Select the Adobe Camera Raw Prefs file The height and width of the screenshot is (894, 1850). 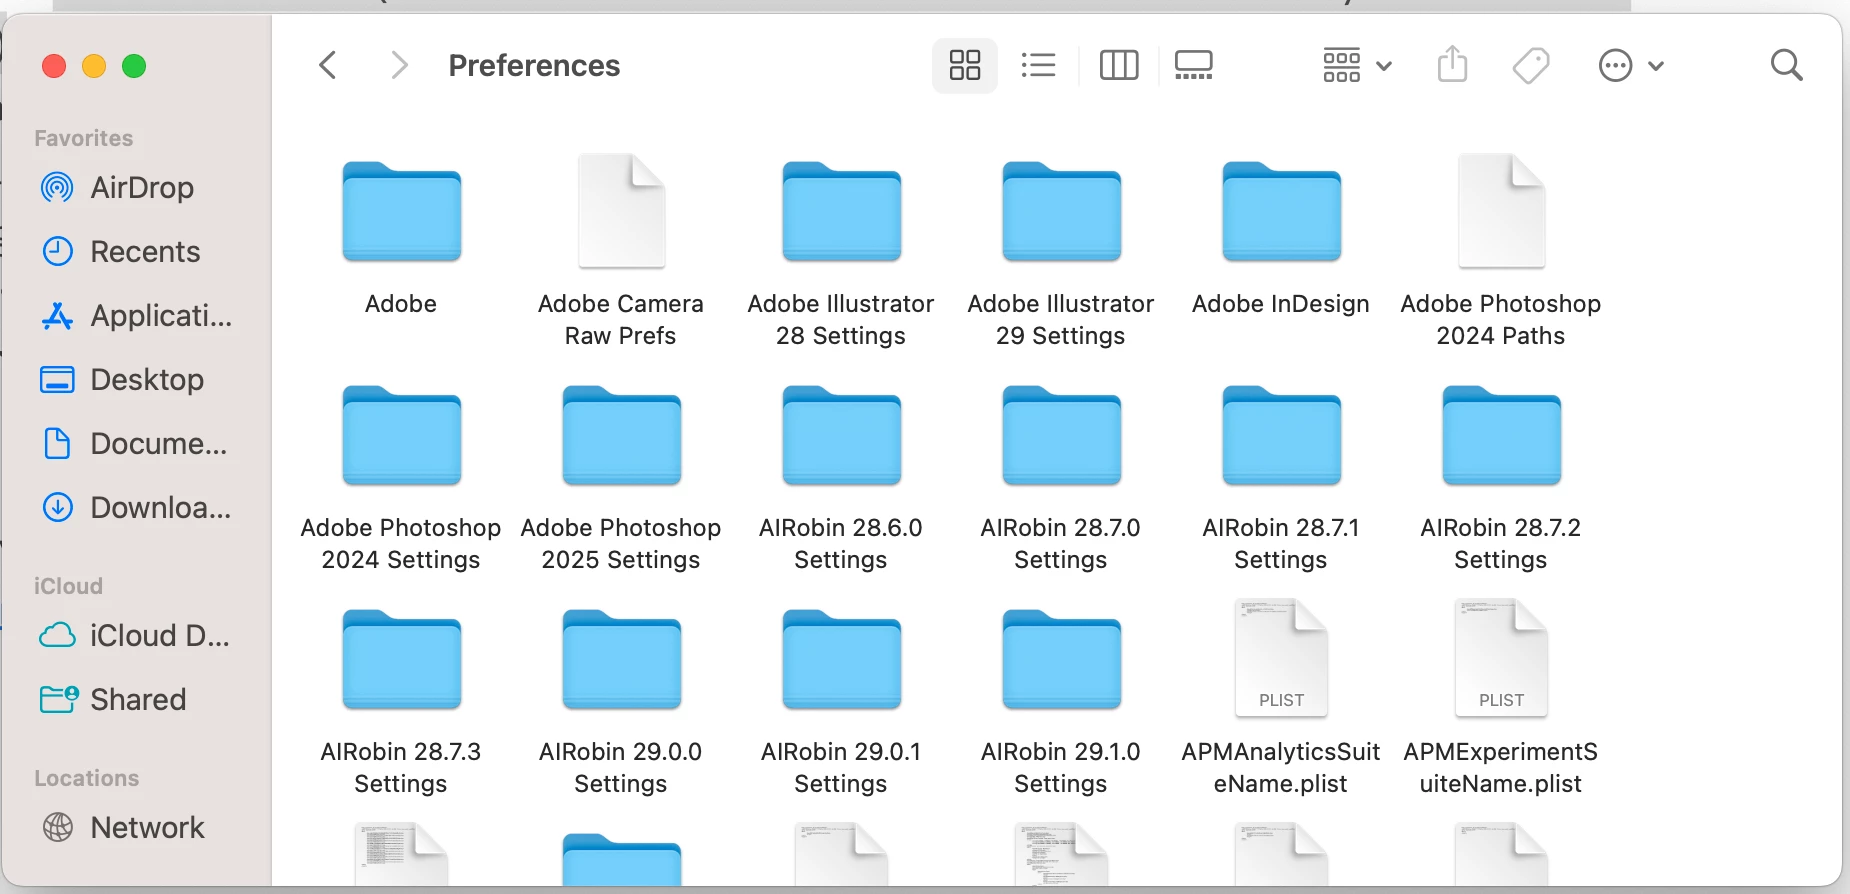621,212
